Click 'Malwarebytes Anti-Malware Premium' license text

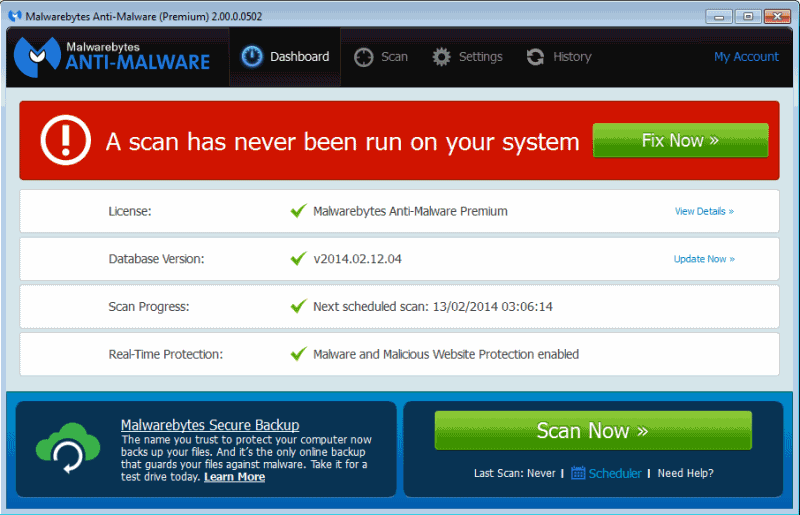pos(410,211)
